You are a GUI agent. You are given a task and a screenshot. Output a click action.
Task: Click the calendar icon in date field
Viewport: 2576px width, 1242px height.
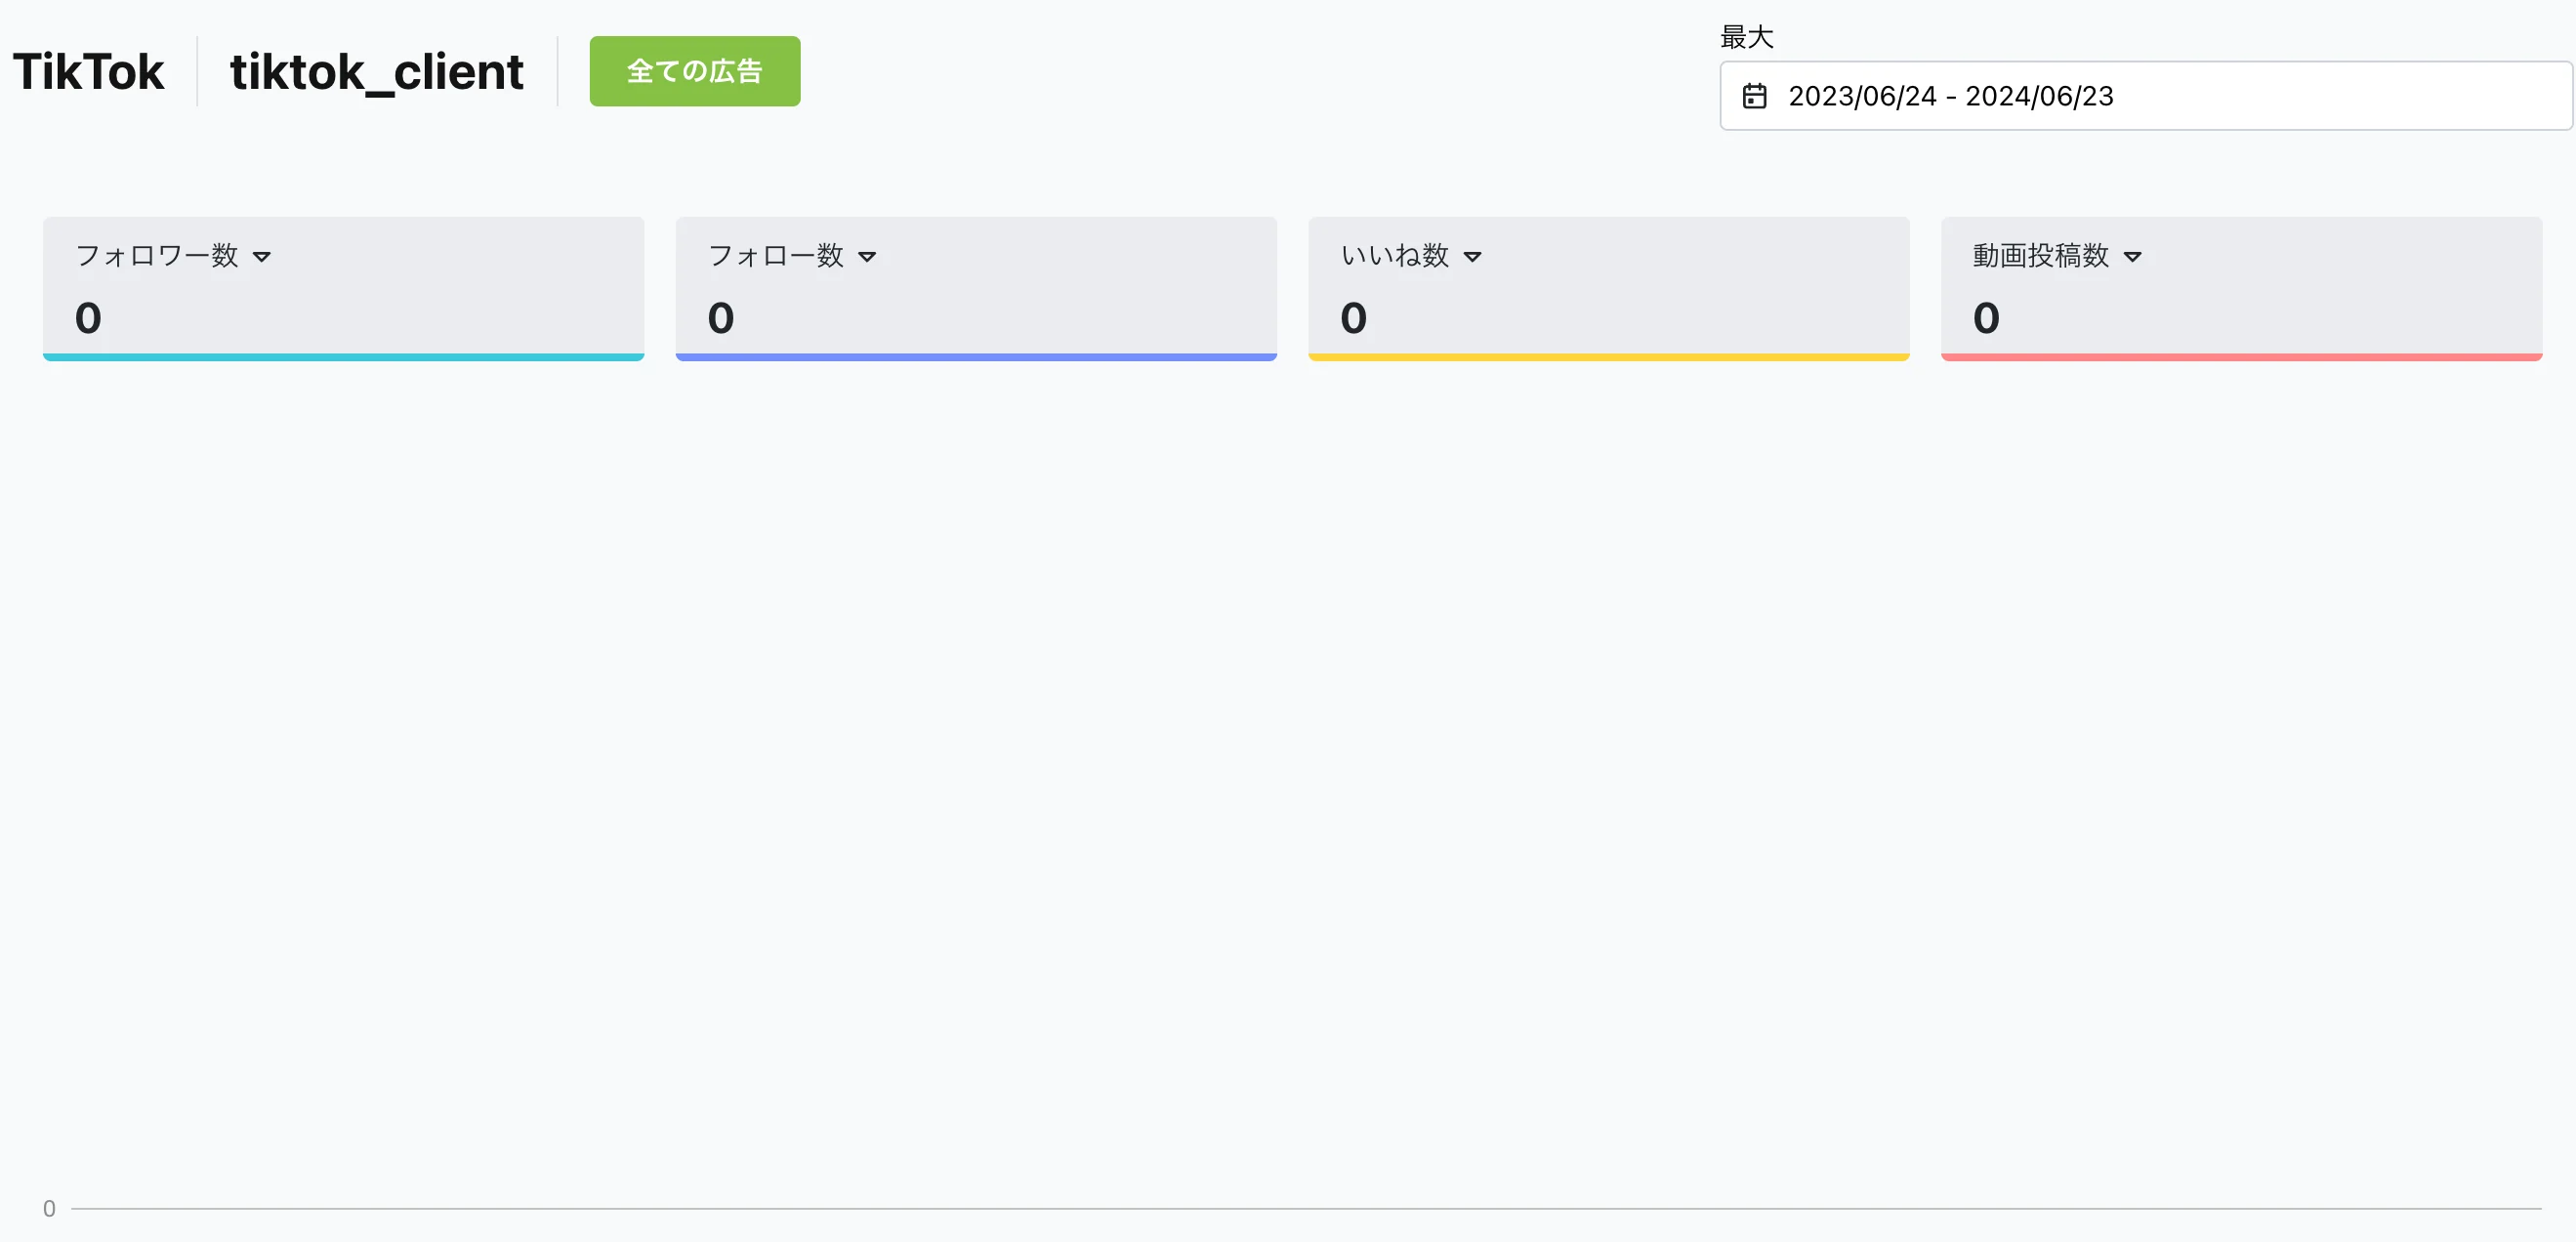(x=1754, y=96)
